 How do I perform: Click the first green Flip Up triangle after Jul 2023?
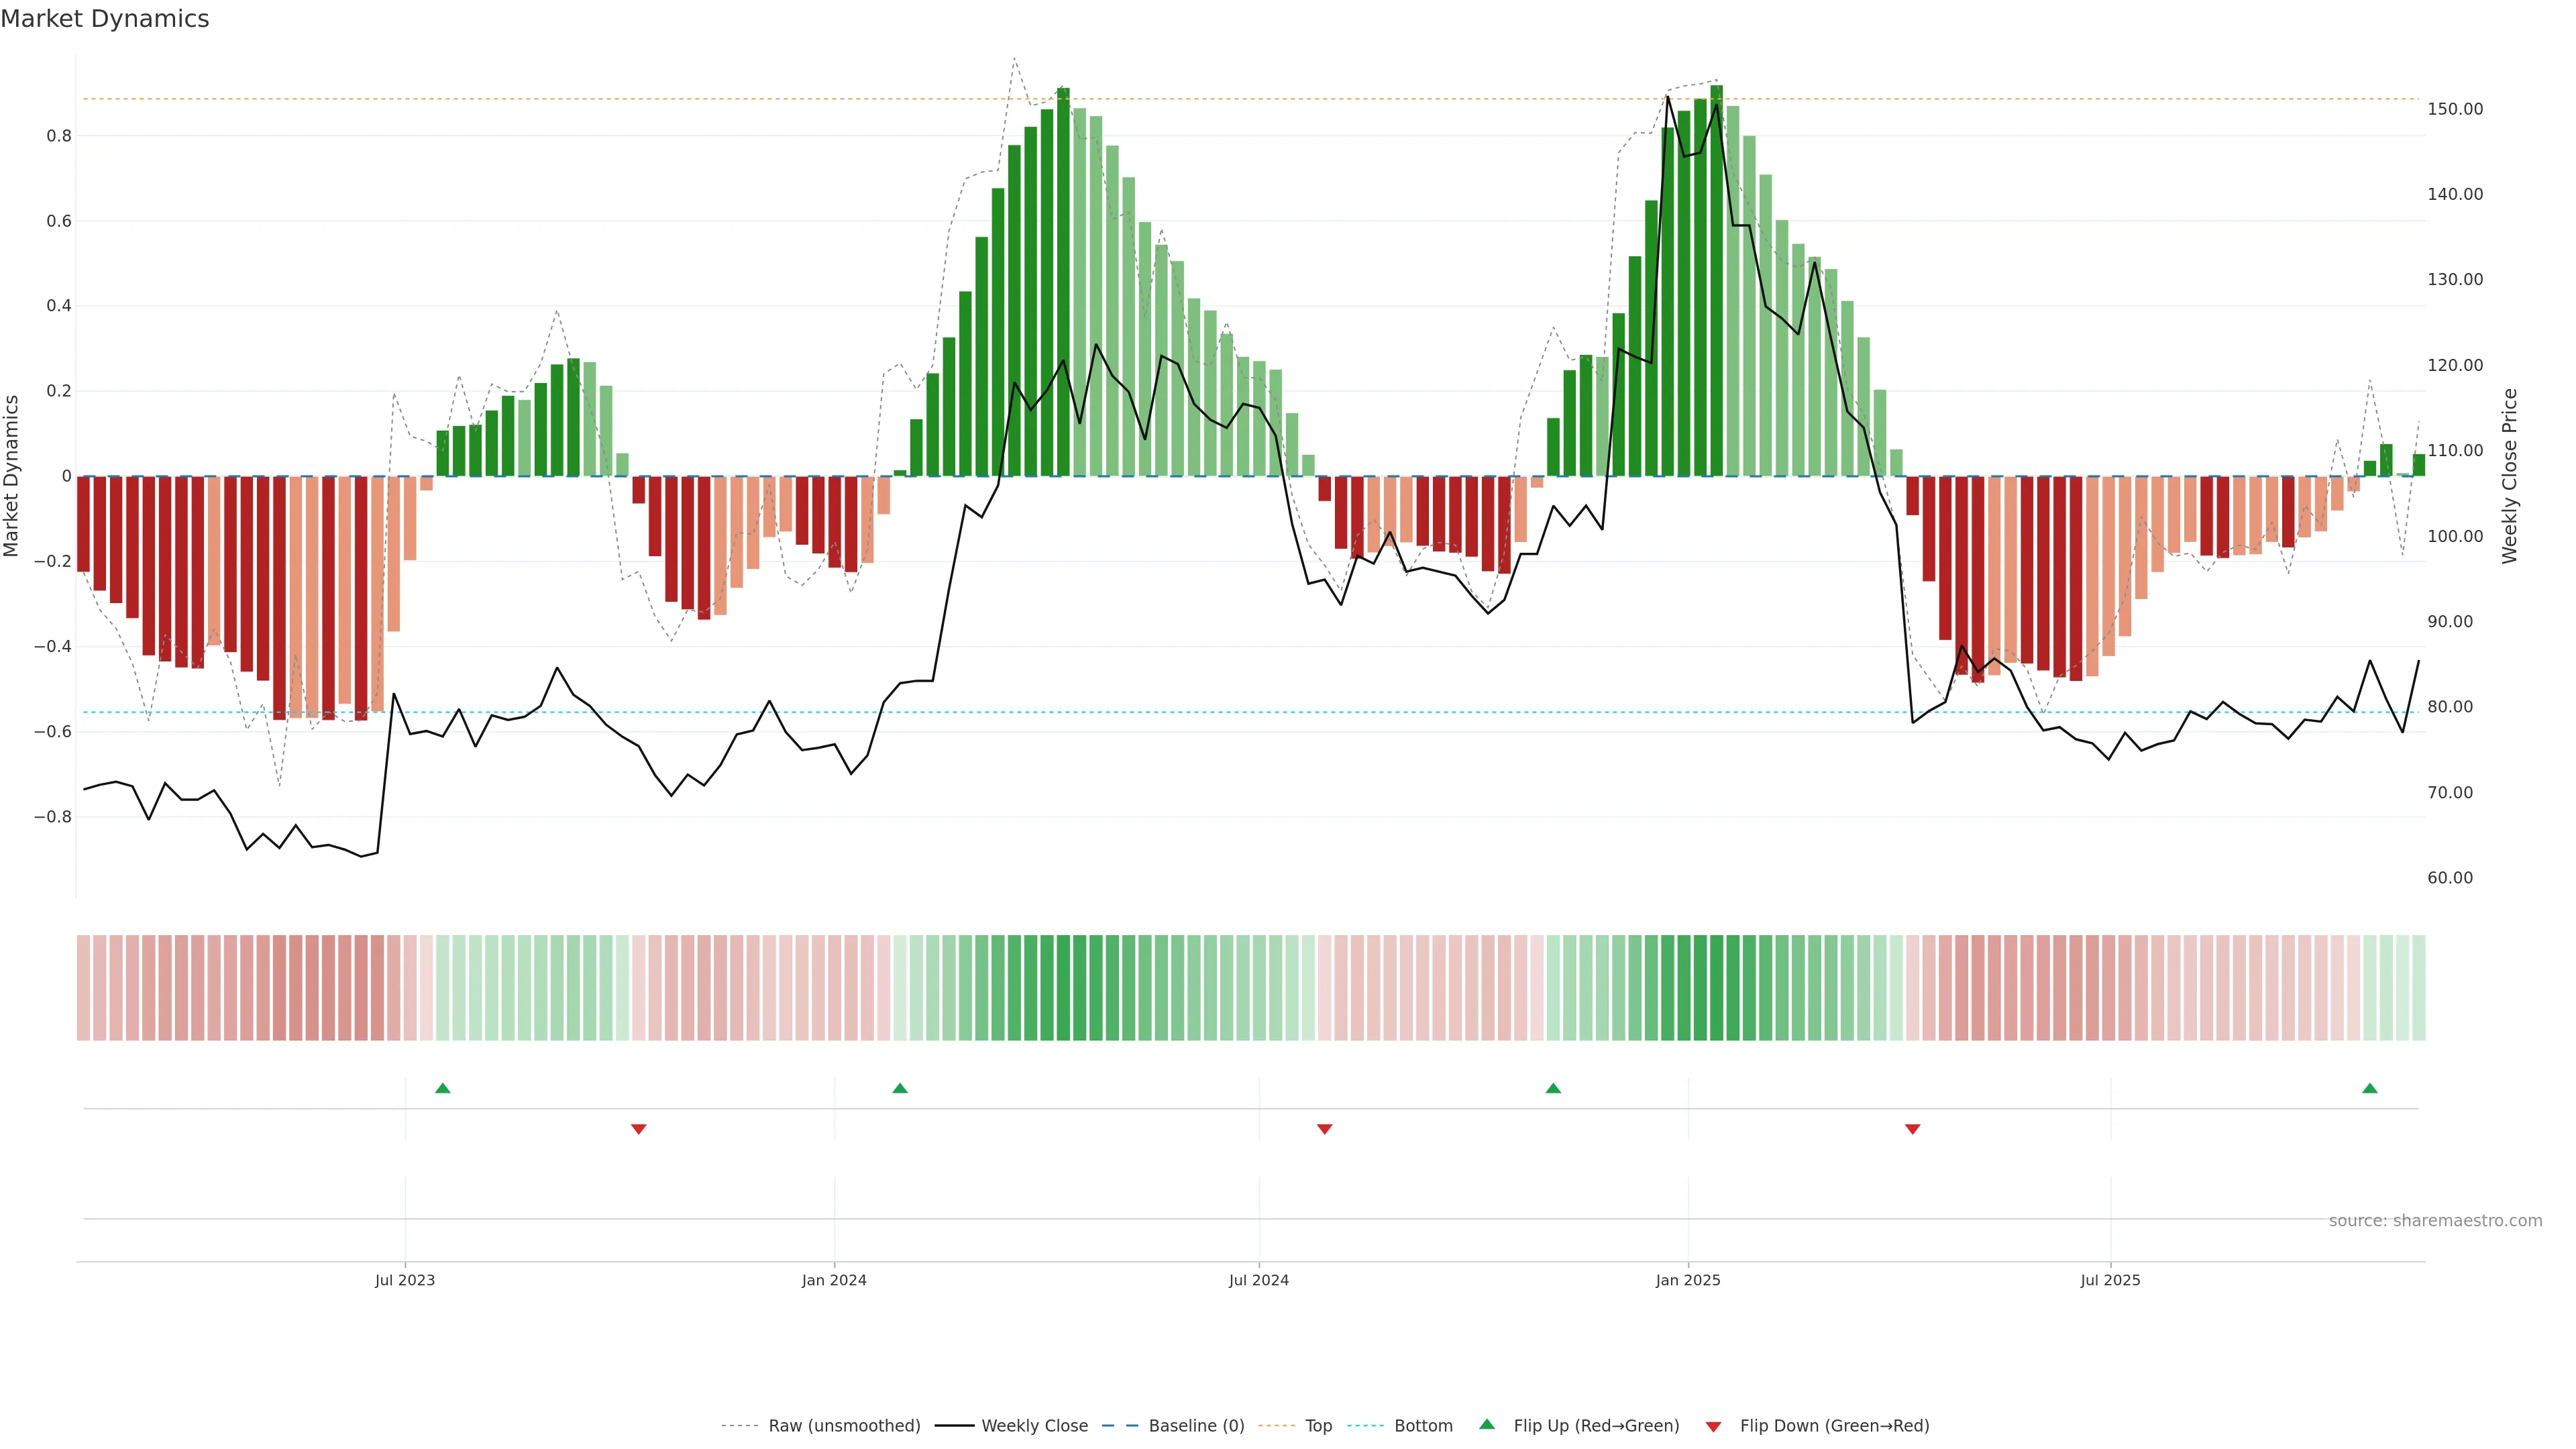coord(443,1088)
